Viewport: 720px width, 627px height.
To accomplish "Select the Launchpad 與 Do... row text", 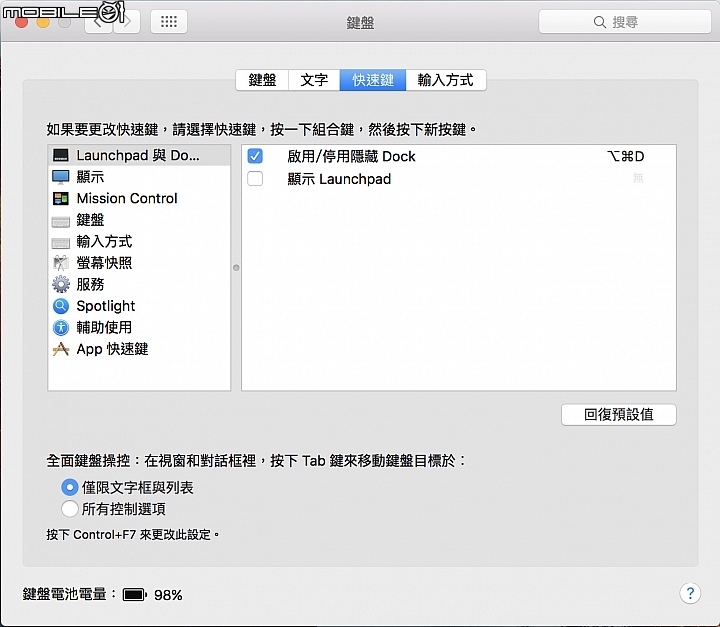I will [138, 155].
